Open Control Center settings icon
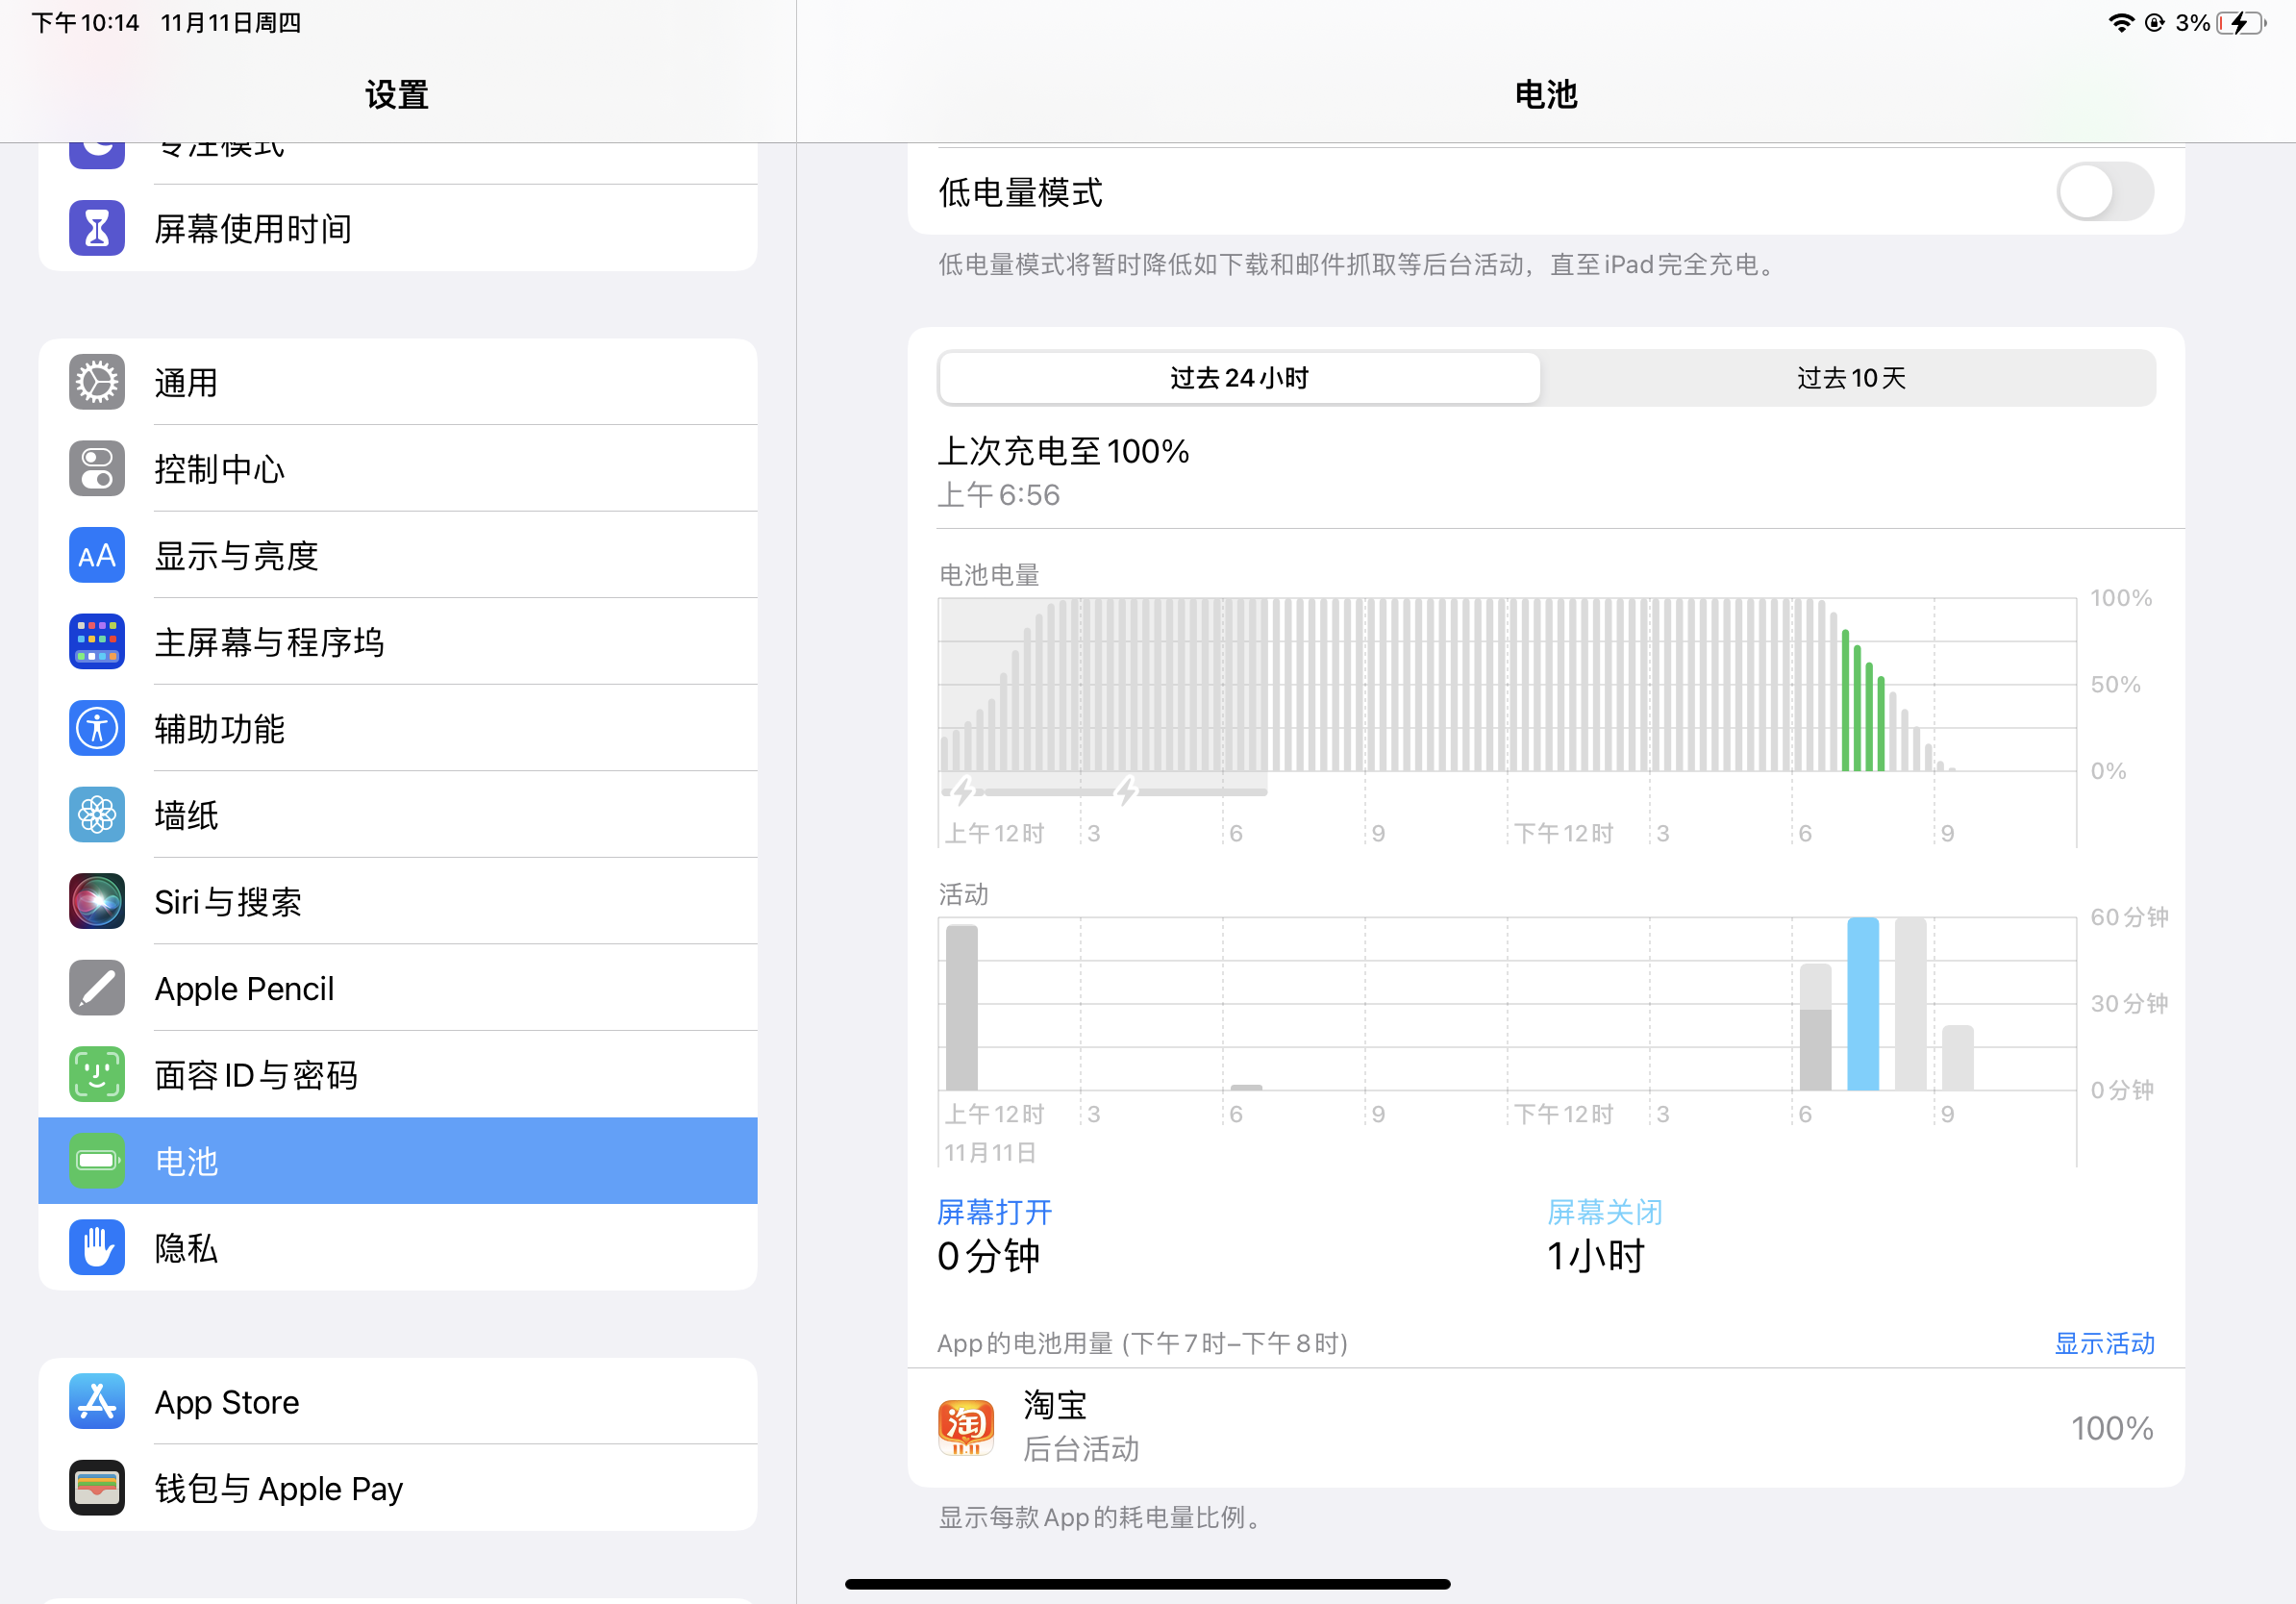 click(97, 469)
